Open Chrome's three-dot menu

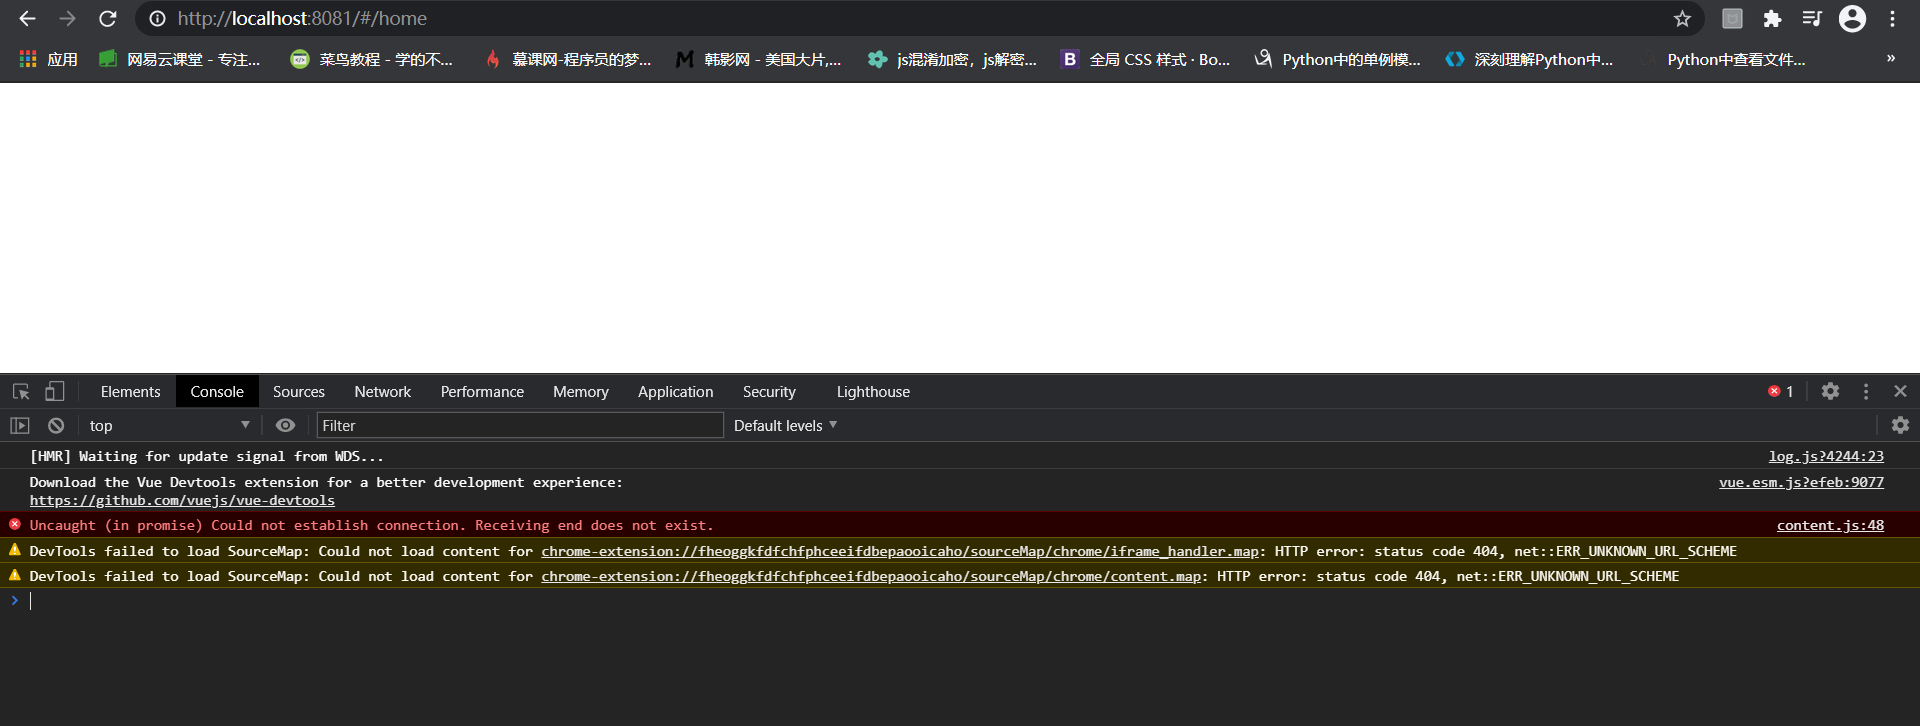tap(1892, 18)
